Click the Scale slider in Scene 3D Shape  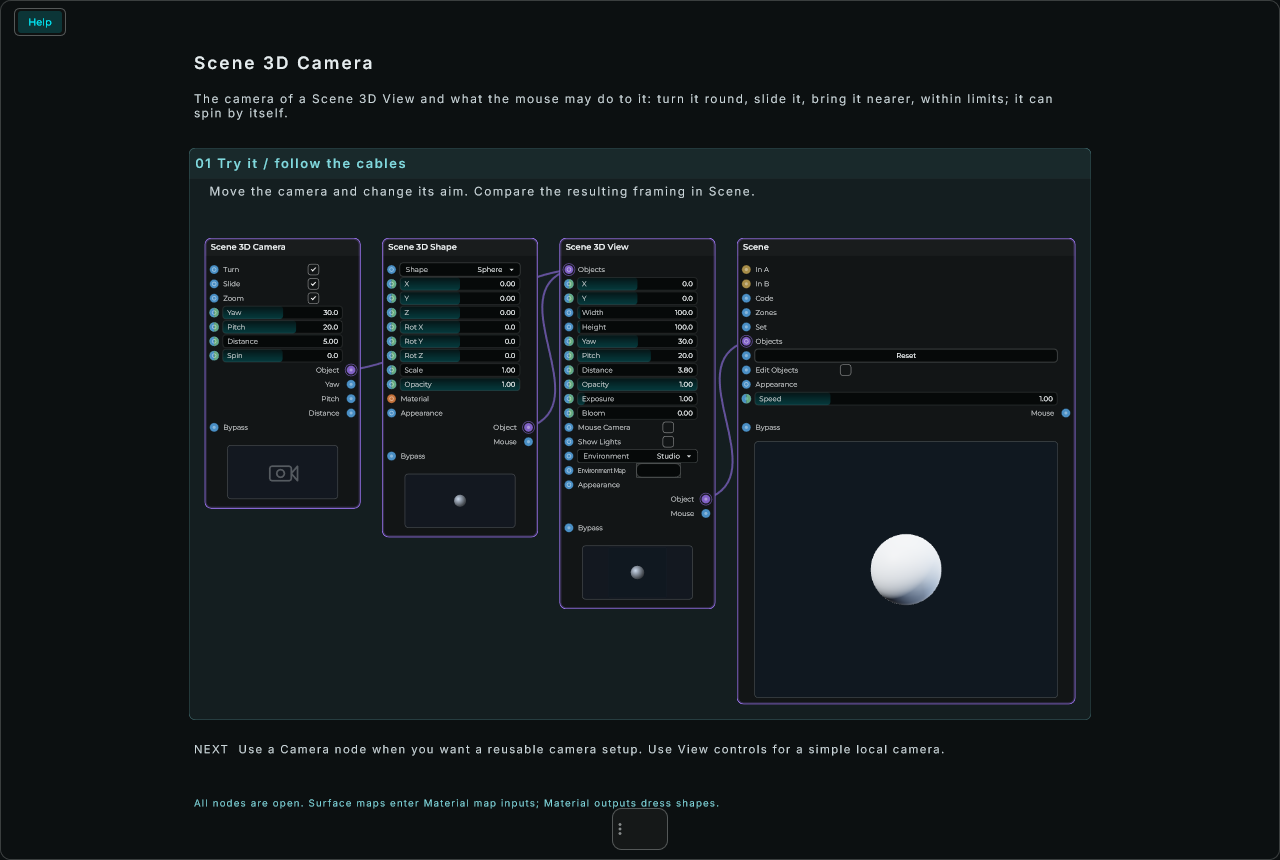[460, 370]
